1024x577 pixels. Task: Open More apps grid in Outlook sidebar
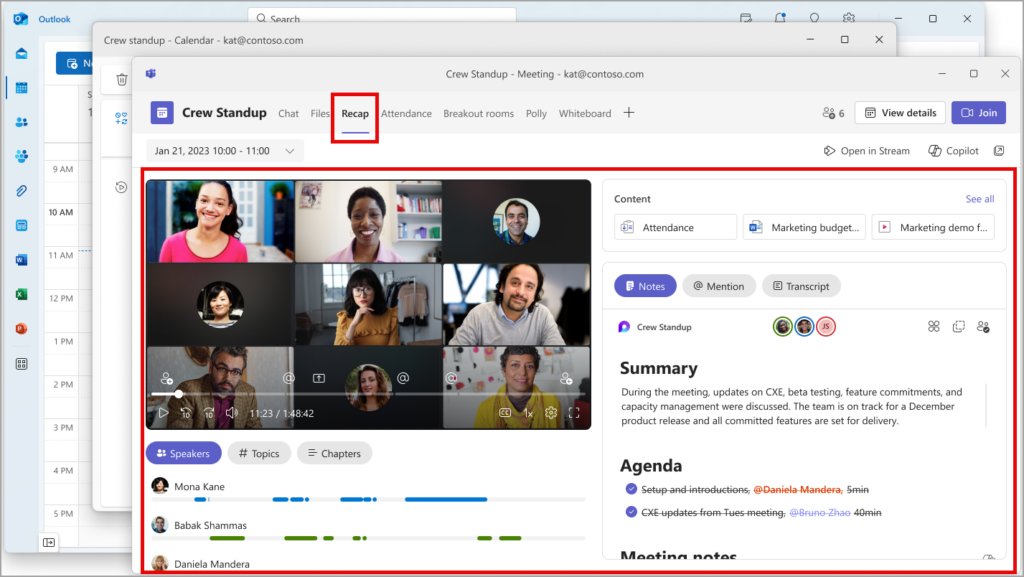(22, 364)
